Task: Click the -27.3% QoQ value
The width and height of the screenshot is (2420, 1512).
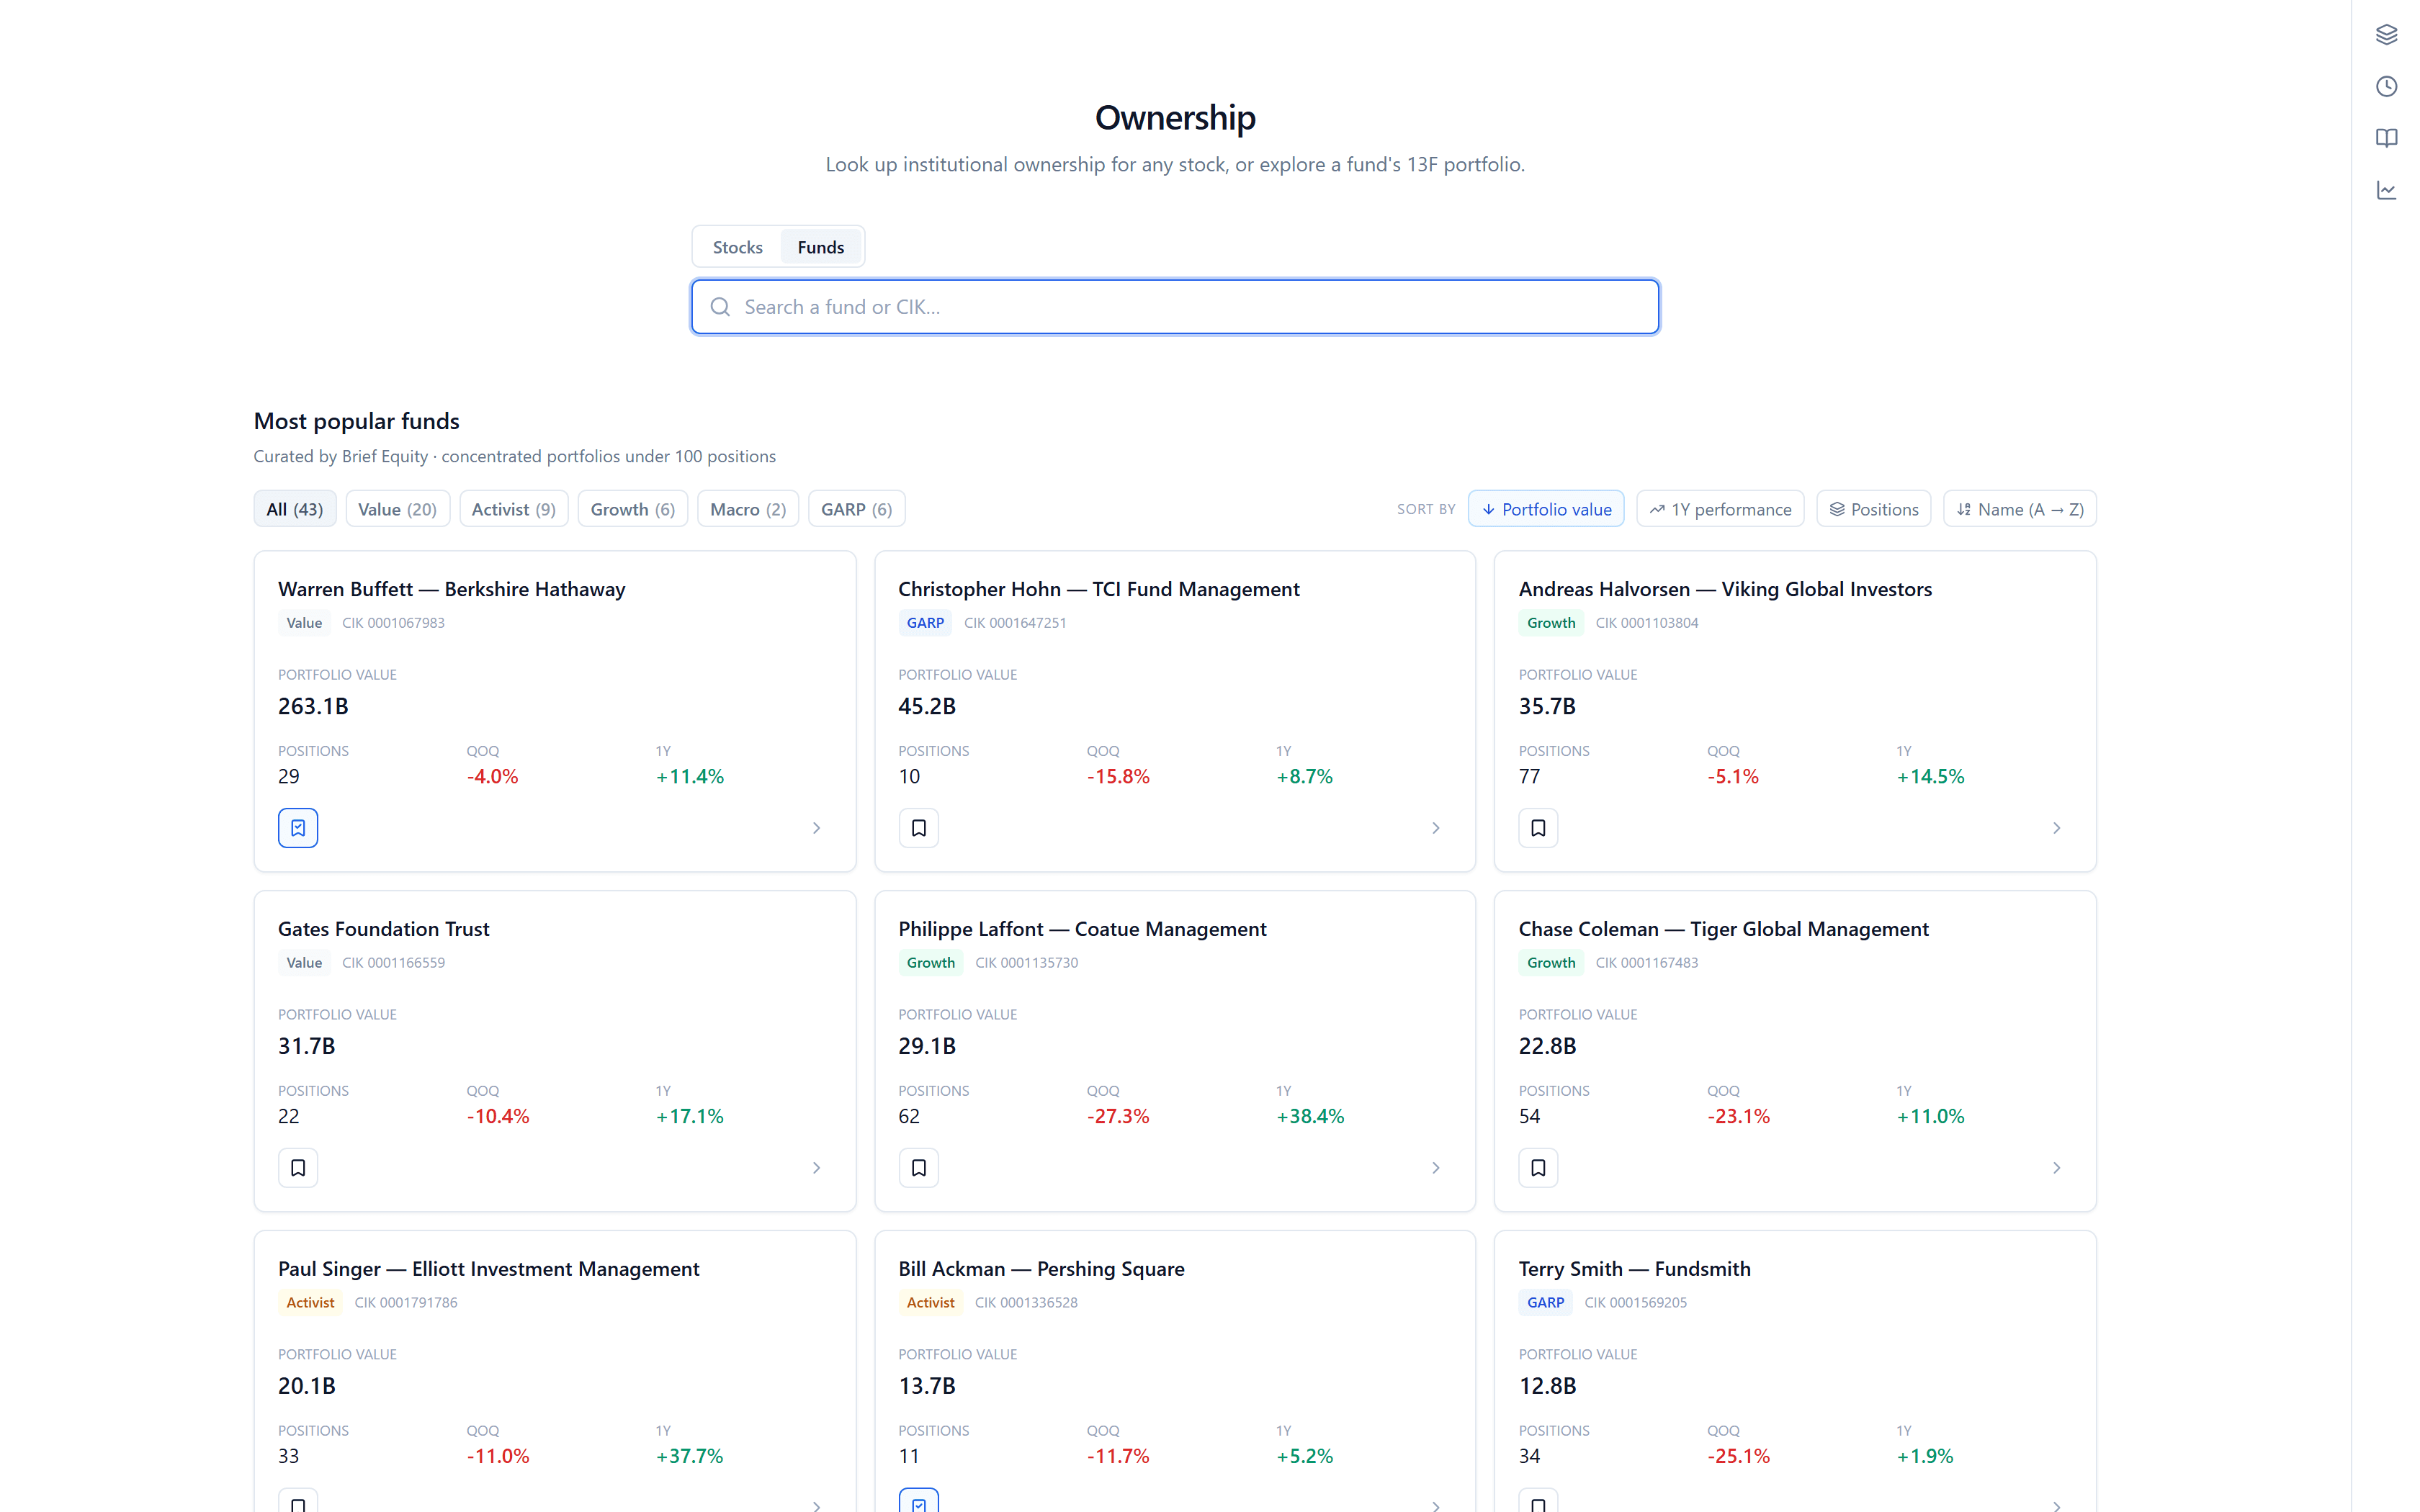Action: (1117, 1116)
